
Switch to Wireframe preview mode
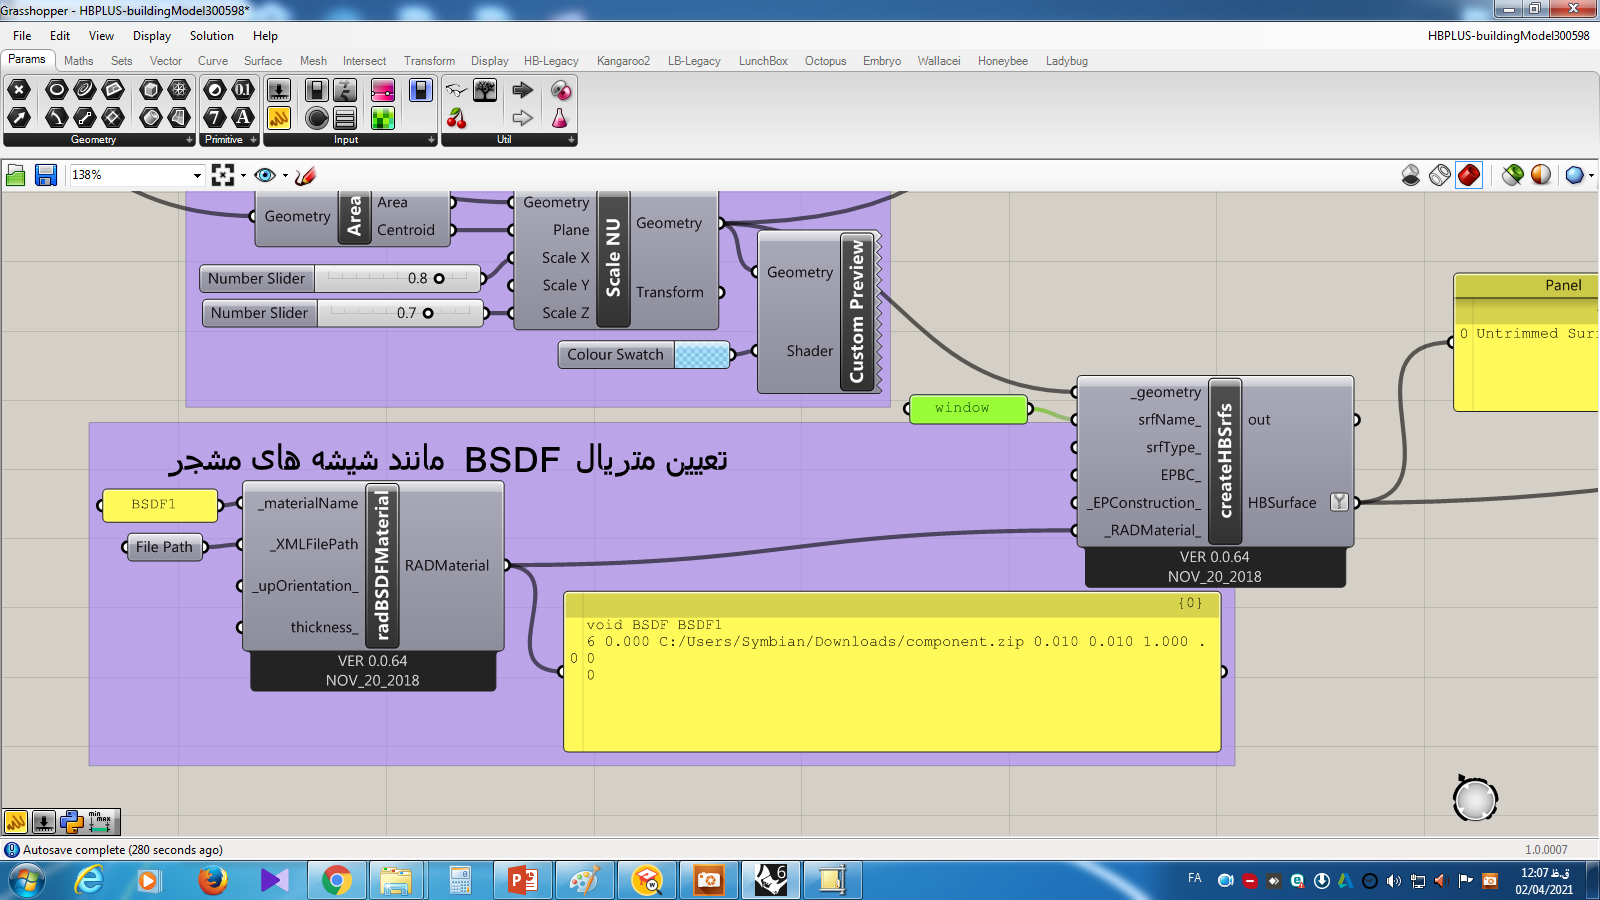pyautogui.click(x=1440, y=175)
